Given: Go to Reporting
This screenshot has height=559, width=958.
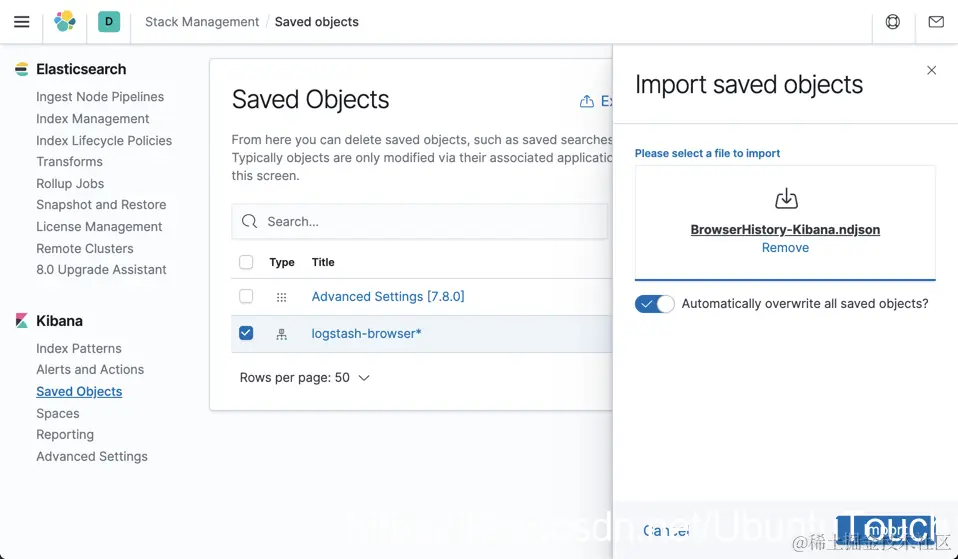Looking at the screenshot, I should 65,434.
